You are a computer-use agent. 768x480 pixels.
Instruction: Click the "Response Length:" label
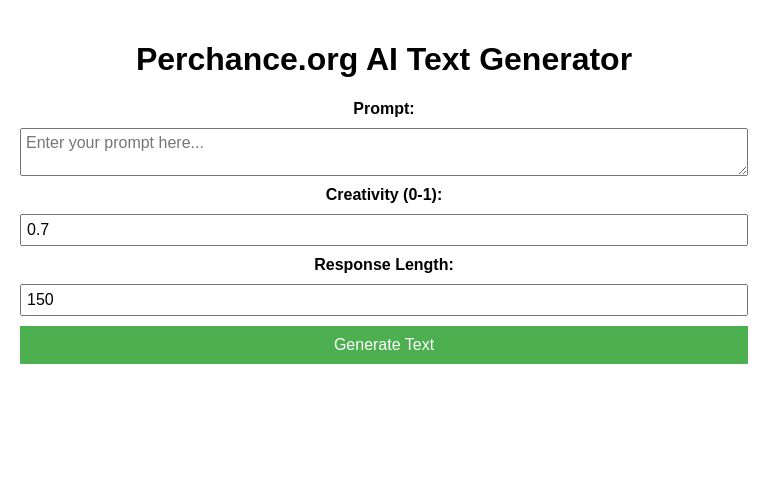[384, 265]
